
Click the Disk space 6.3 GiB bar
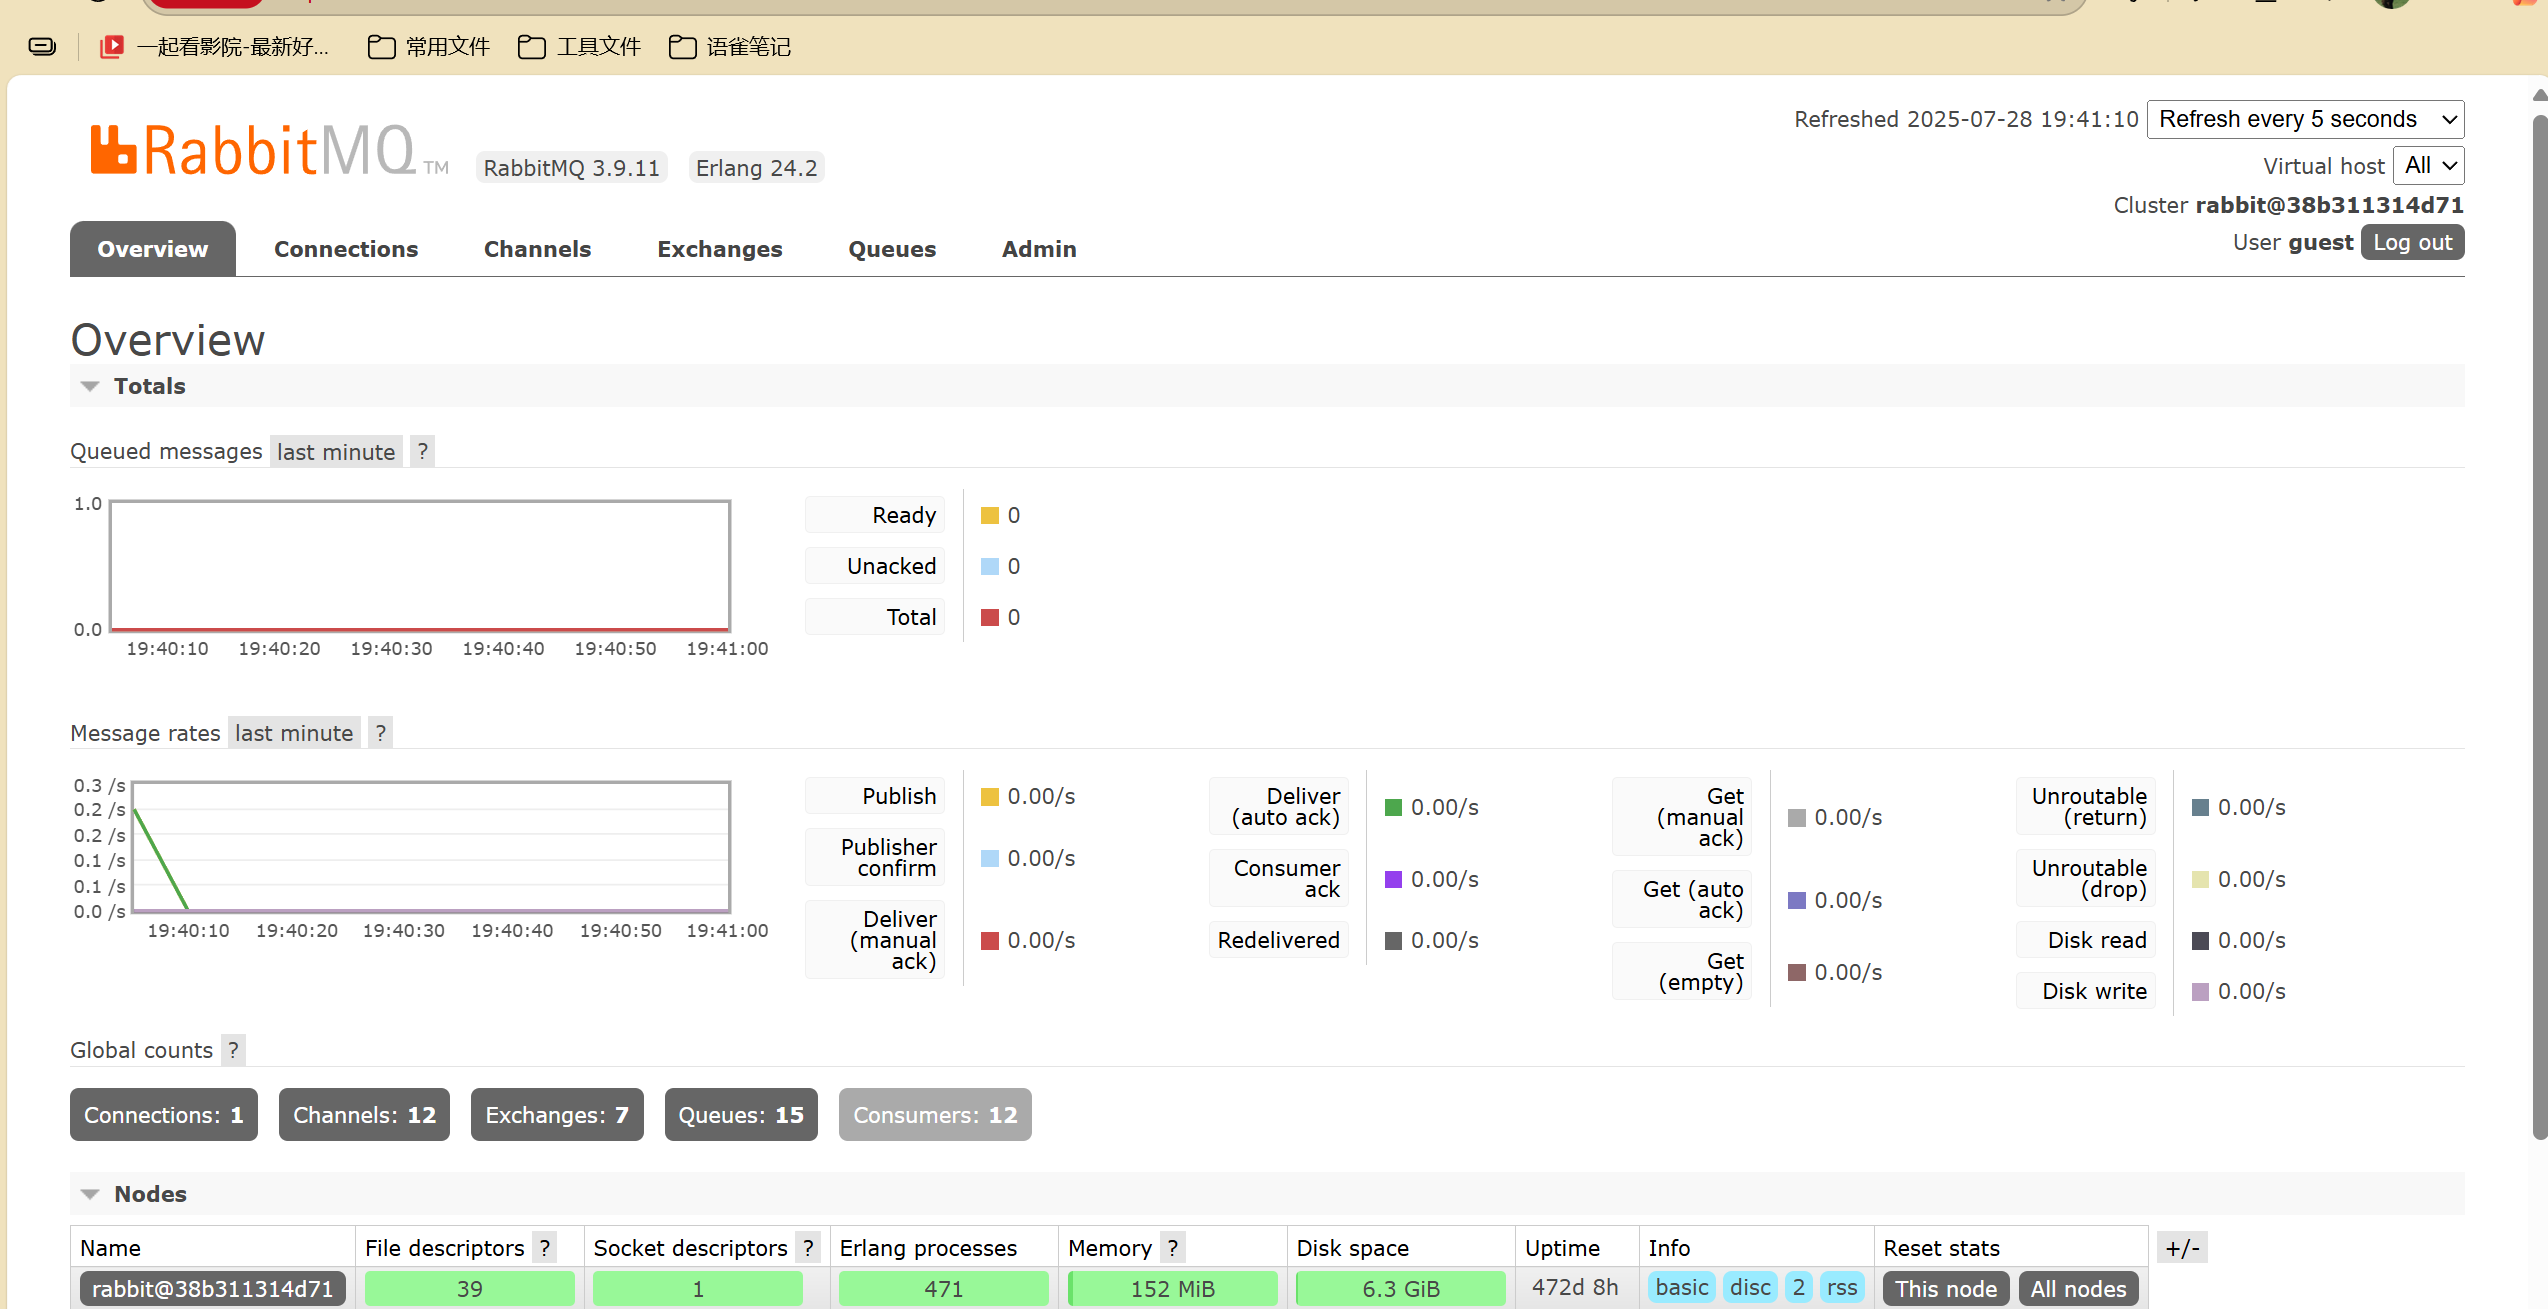(x=1401, y=1289)
